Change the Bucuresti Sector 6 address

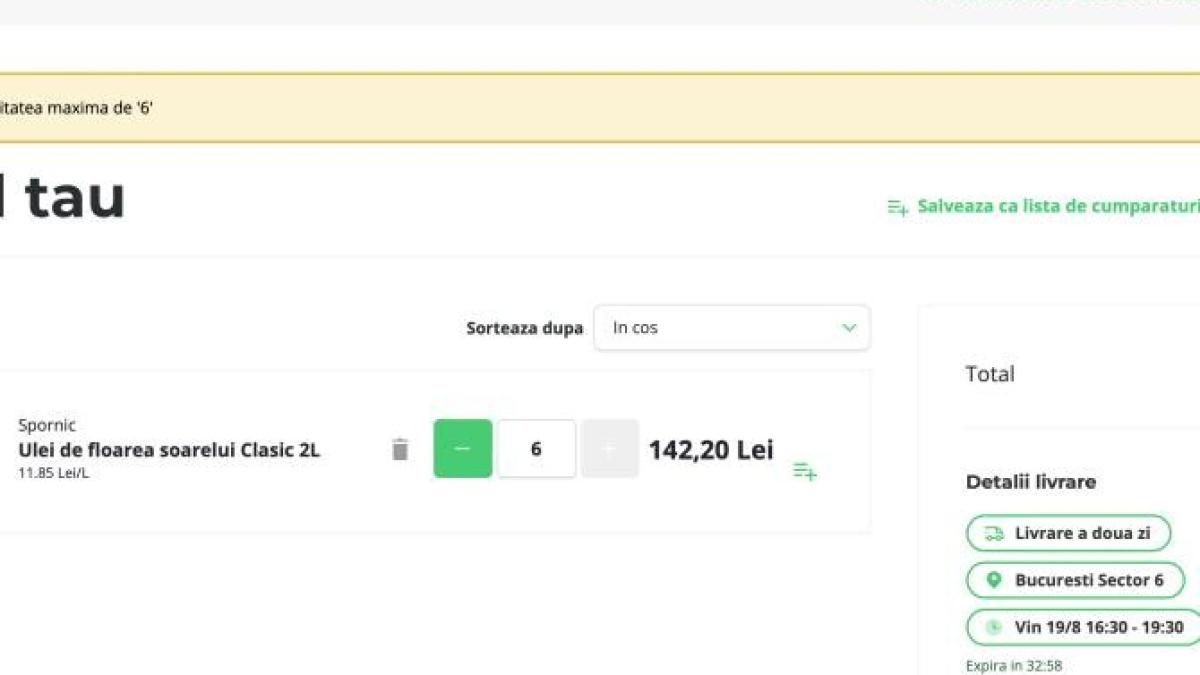(x=1088, y=580)
